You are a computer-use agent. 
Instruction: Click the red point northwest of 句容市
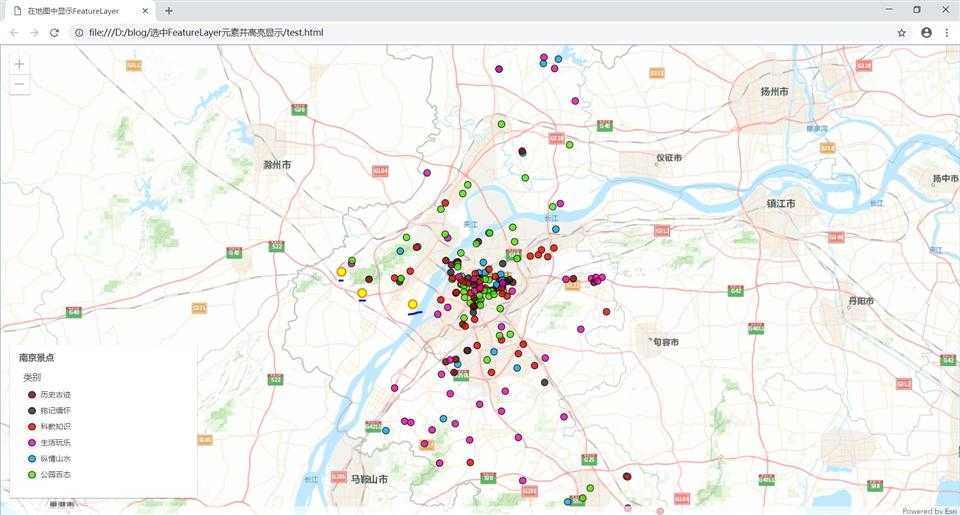click(606, 312)
